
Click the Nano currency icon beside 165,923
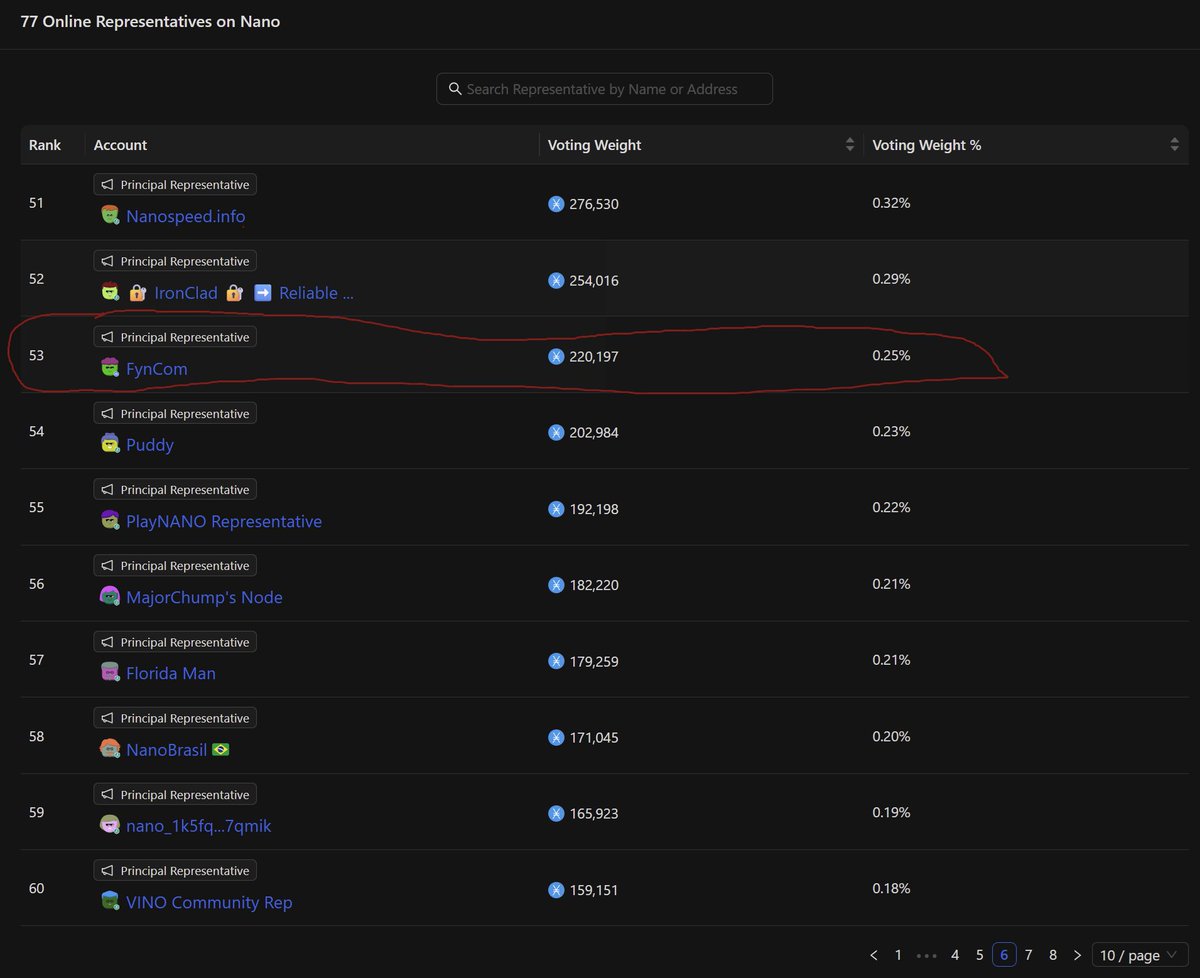click(557, 814)
